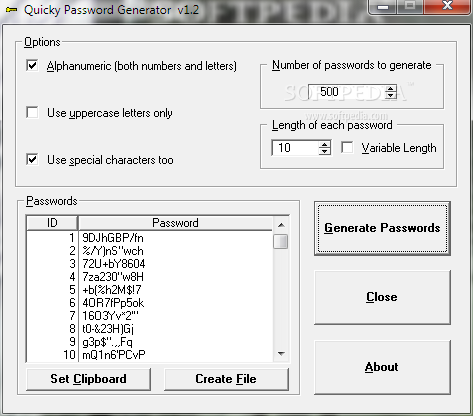Open the About dialog

[382, 367]
